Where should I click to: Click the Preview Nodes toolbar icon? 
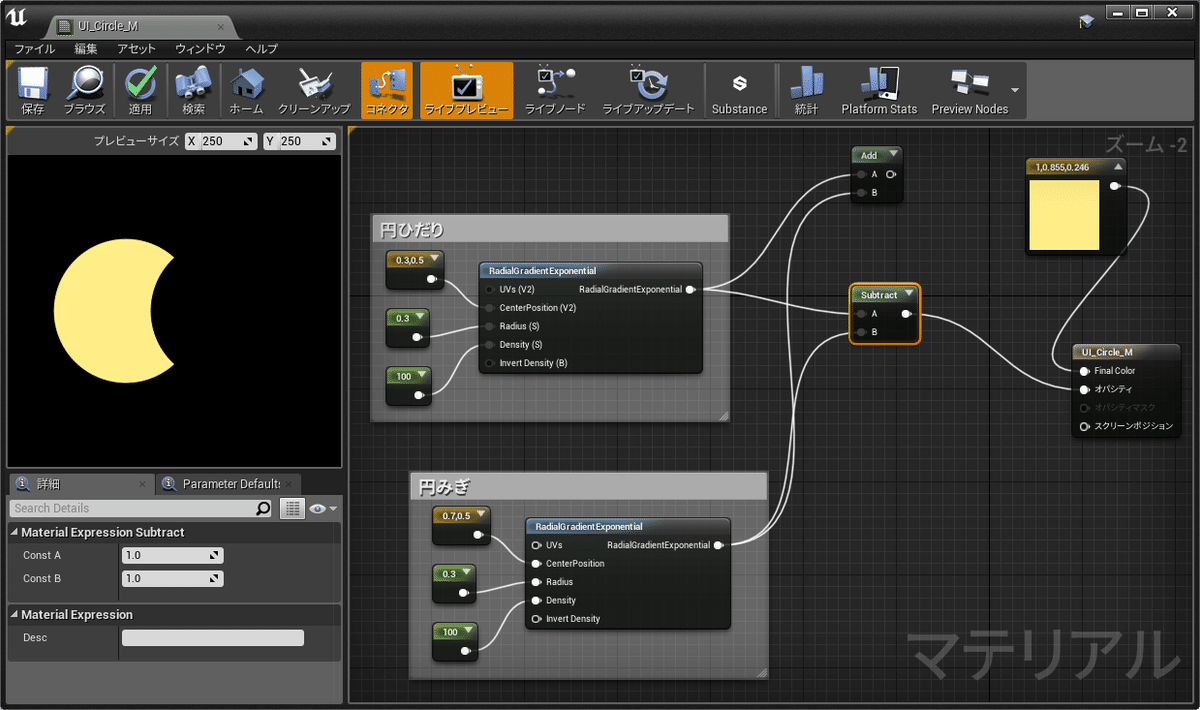pos(969,91)
